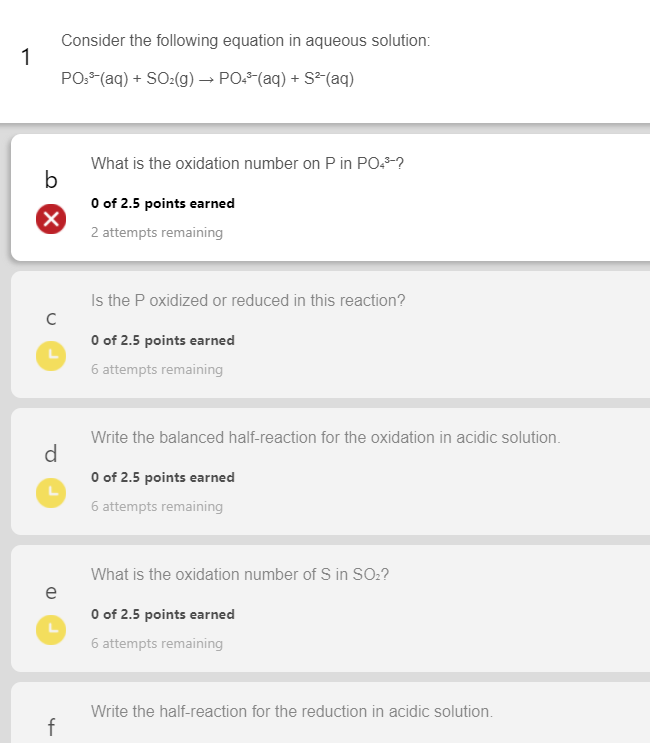Select the letter e part label
This screenshot has height=743, width=650.
tap(51, 592)
